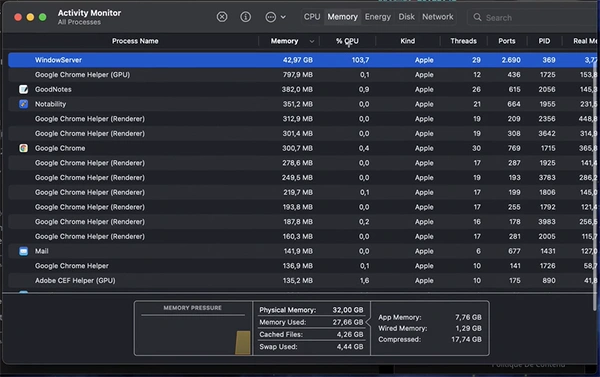Click the 42,97 GB memory value
Image resolution: width=600 pixels, height=377 pixels.
pos(298,60)
